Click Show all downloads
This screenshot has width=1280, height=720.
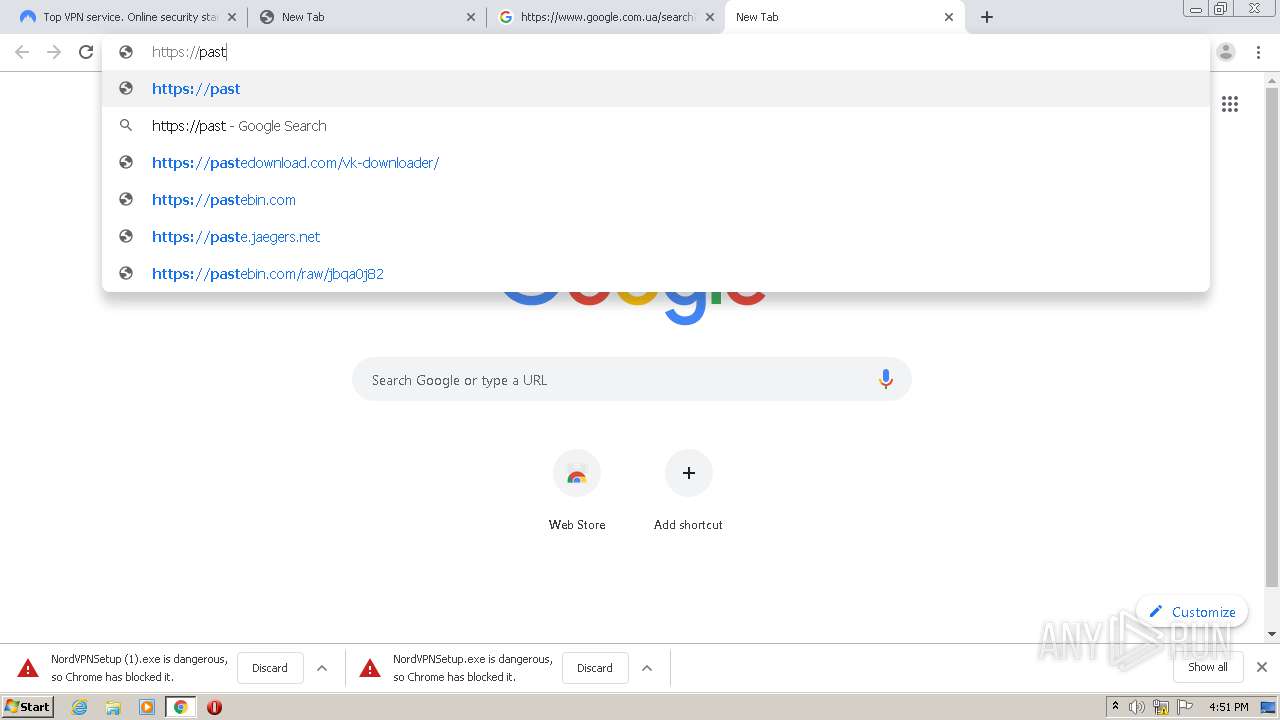click(1208, 667)
